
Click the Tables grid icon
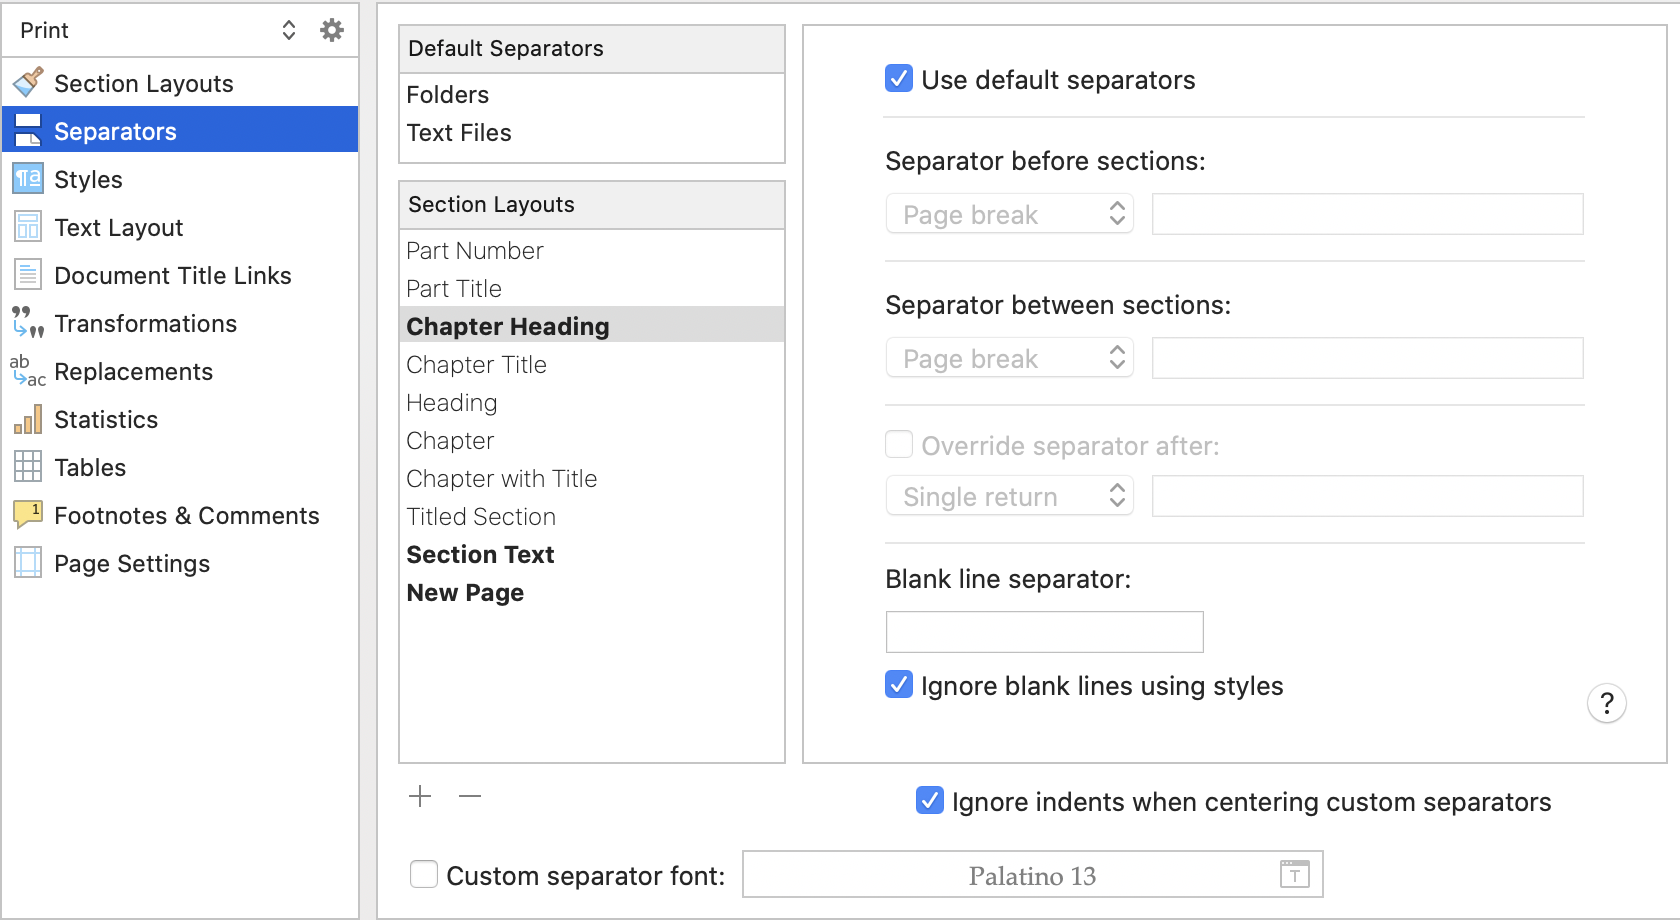pyautogui.click(x=28, y=467)
